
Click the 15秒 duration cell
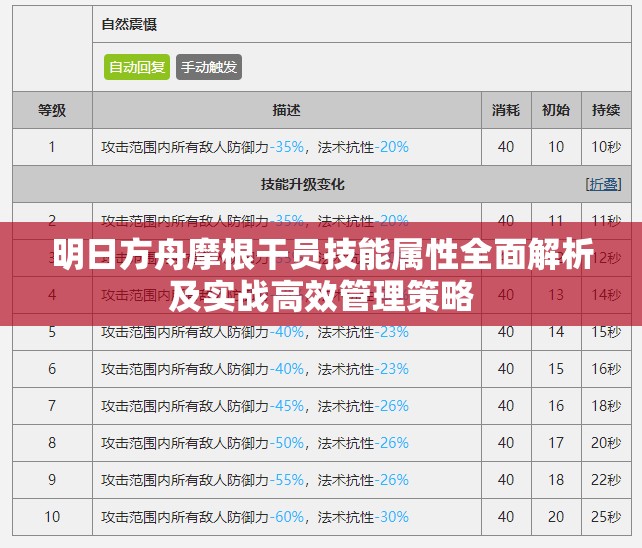(x=606, y=332)
